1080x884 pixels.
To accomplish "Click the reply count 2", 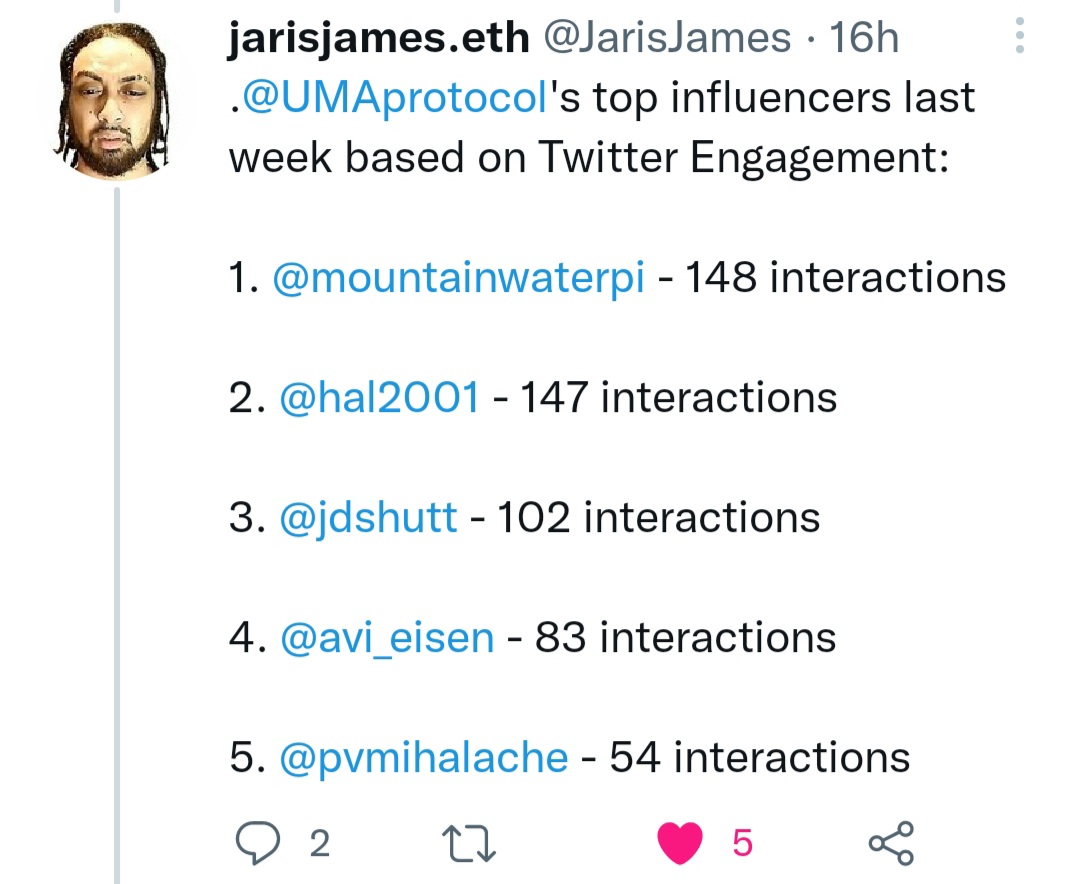I will pyautogui.click(x=320, y=843).
